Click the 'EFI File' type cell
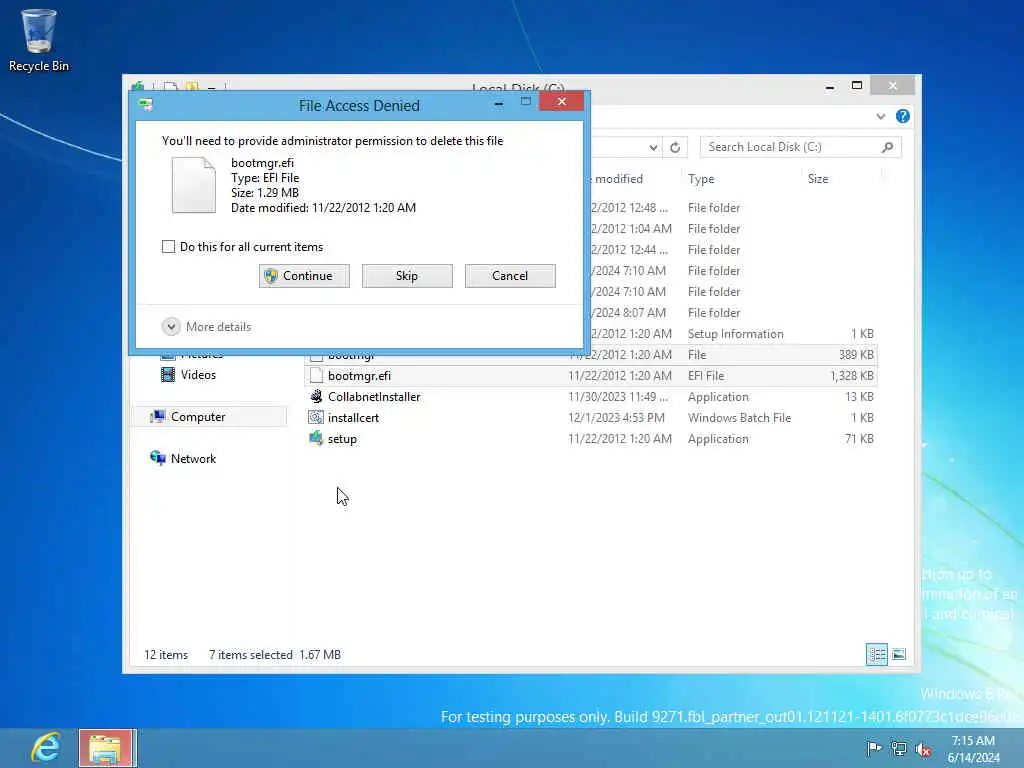 pyautogui.click(x=706, y=376)
